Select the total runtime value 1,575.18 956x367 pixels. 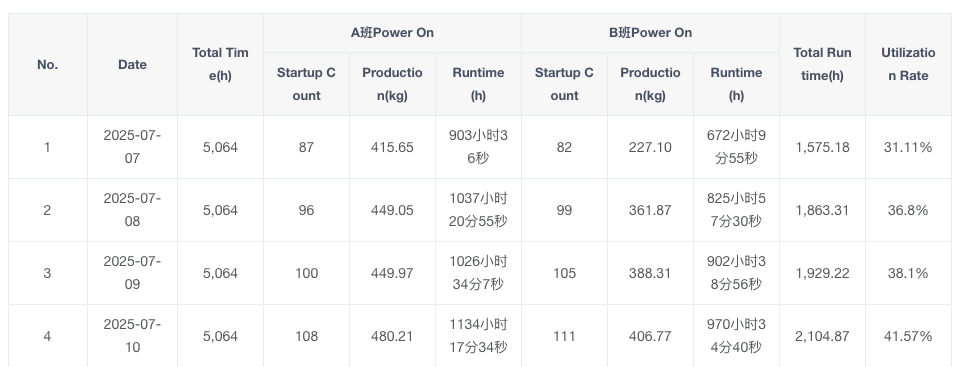pyautogui.click(x=822, y=148)
